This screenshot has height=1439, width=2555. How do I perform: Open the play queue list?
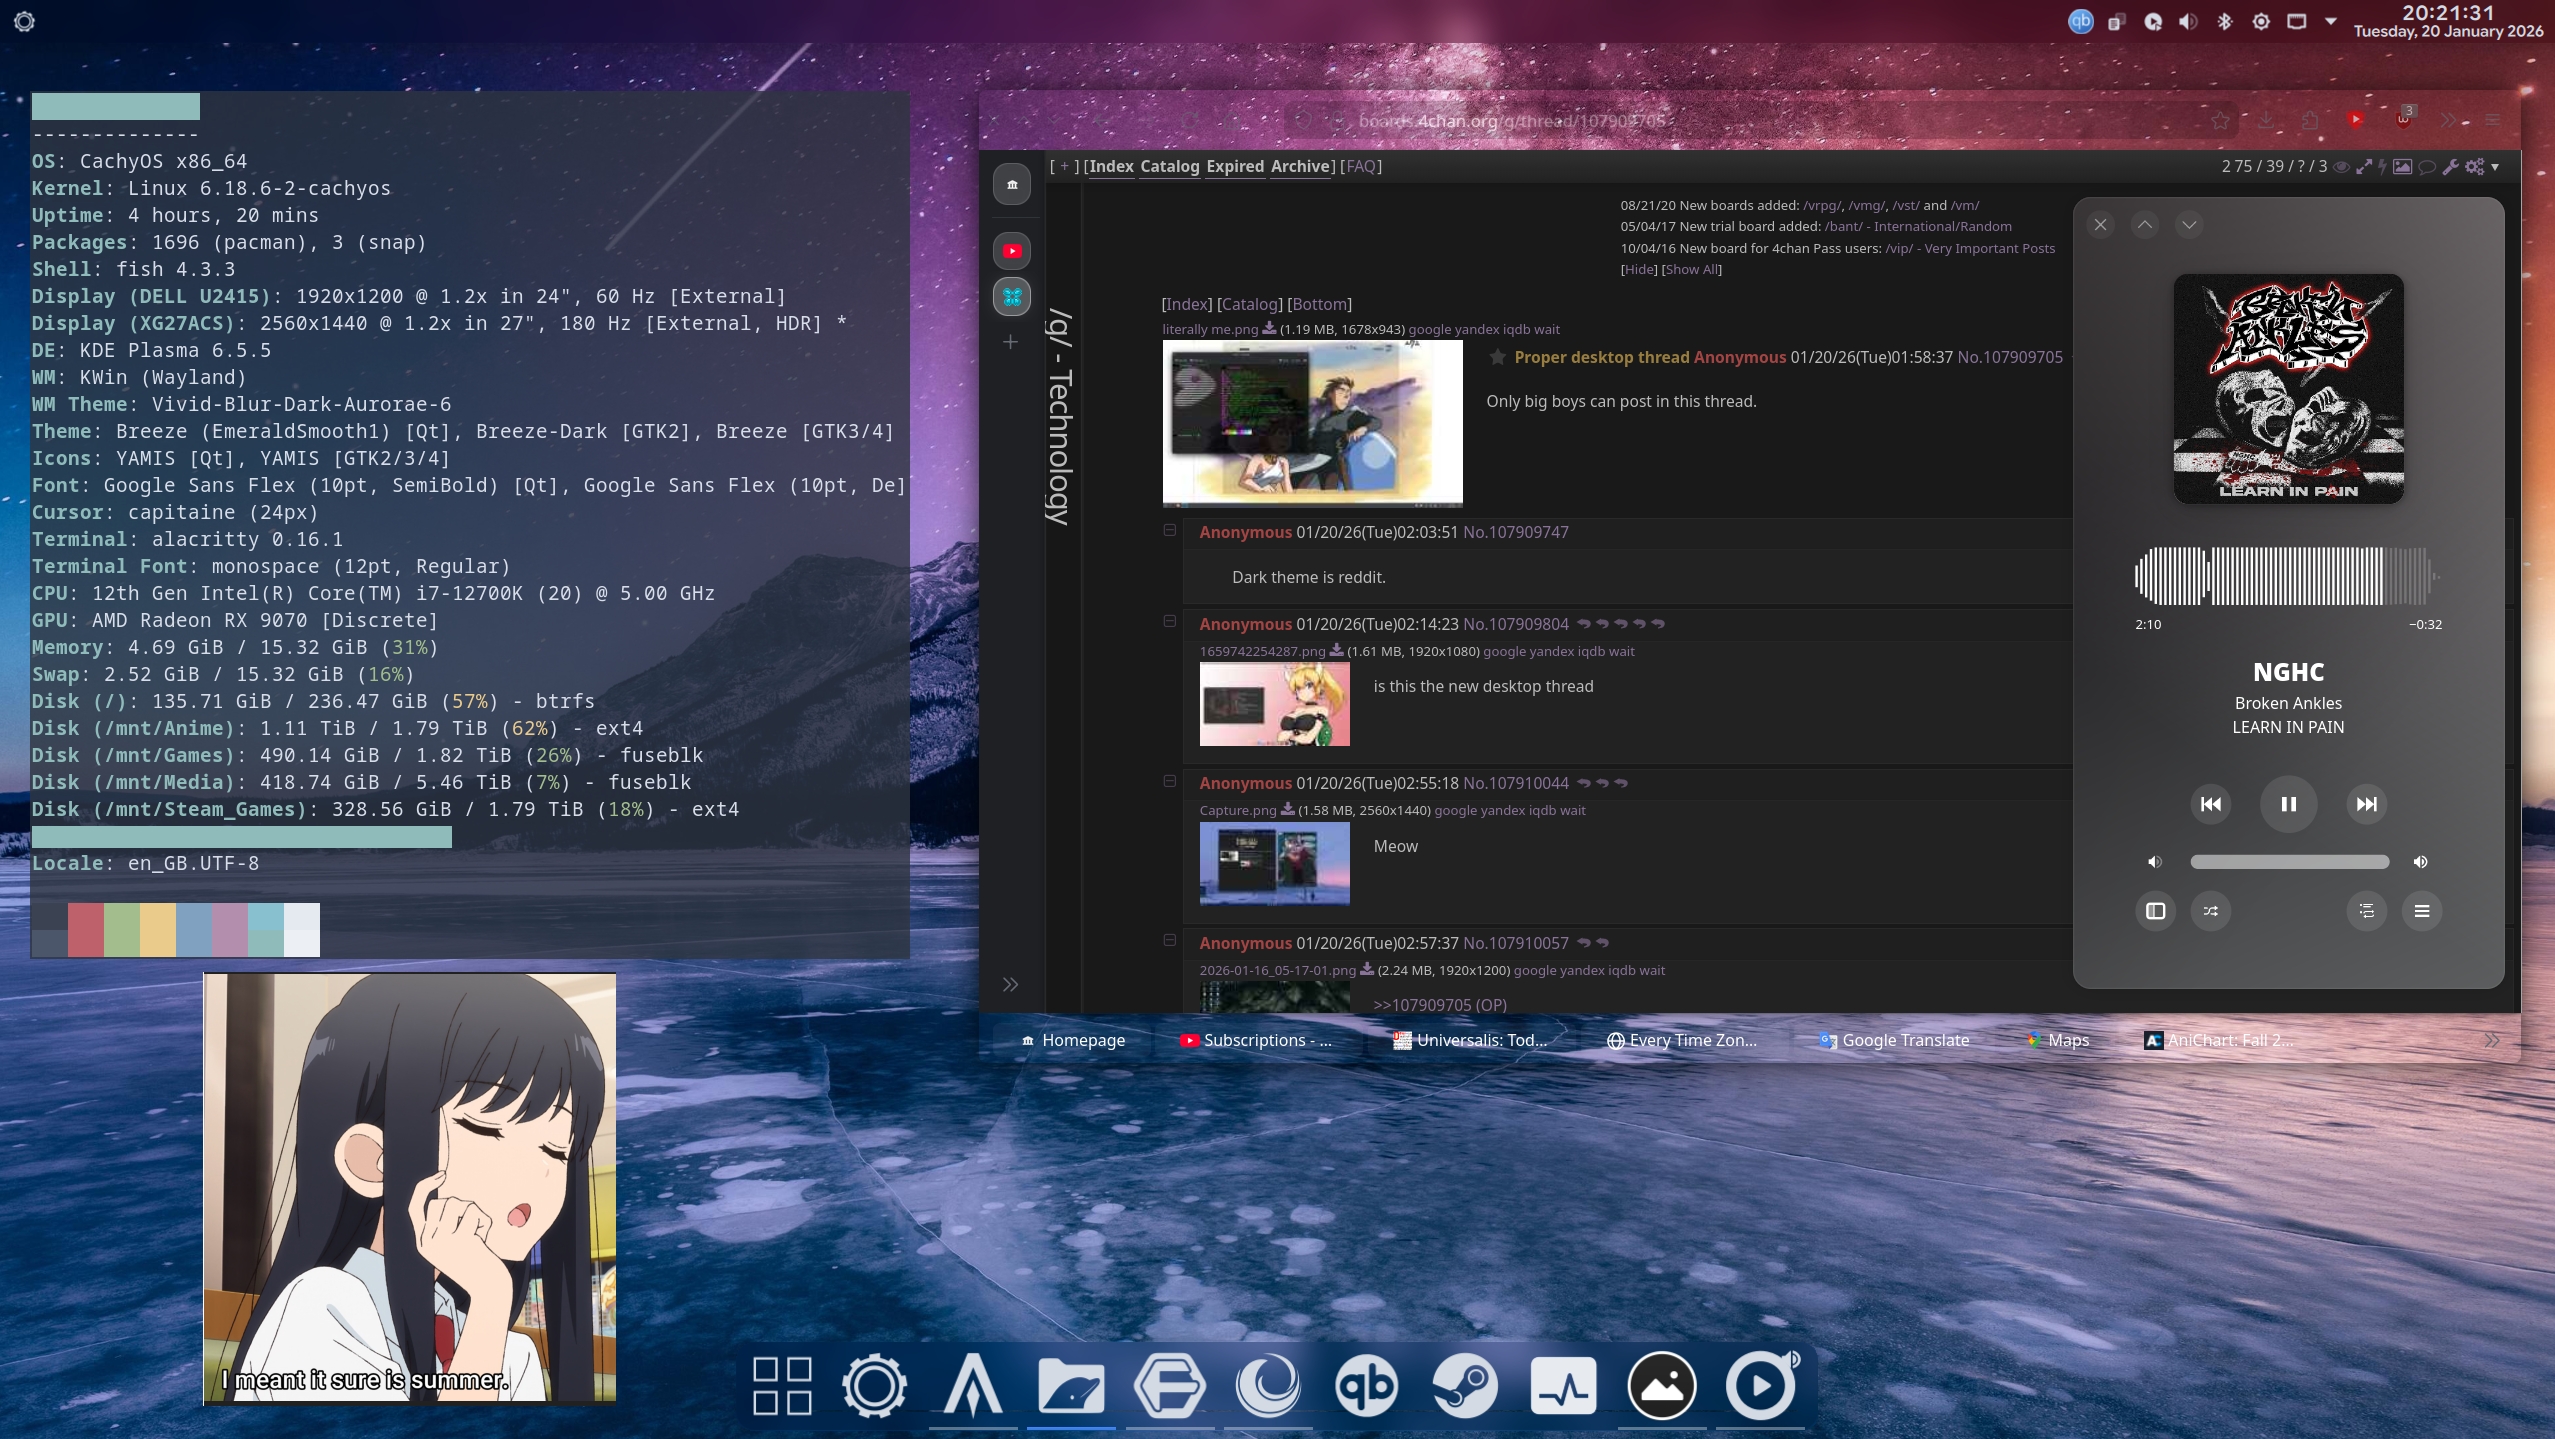click(2366, 911)
